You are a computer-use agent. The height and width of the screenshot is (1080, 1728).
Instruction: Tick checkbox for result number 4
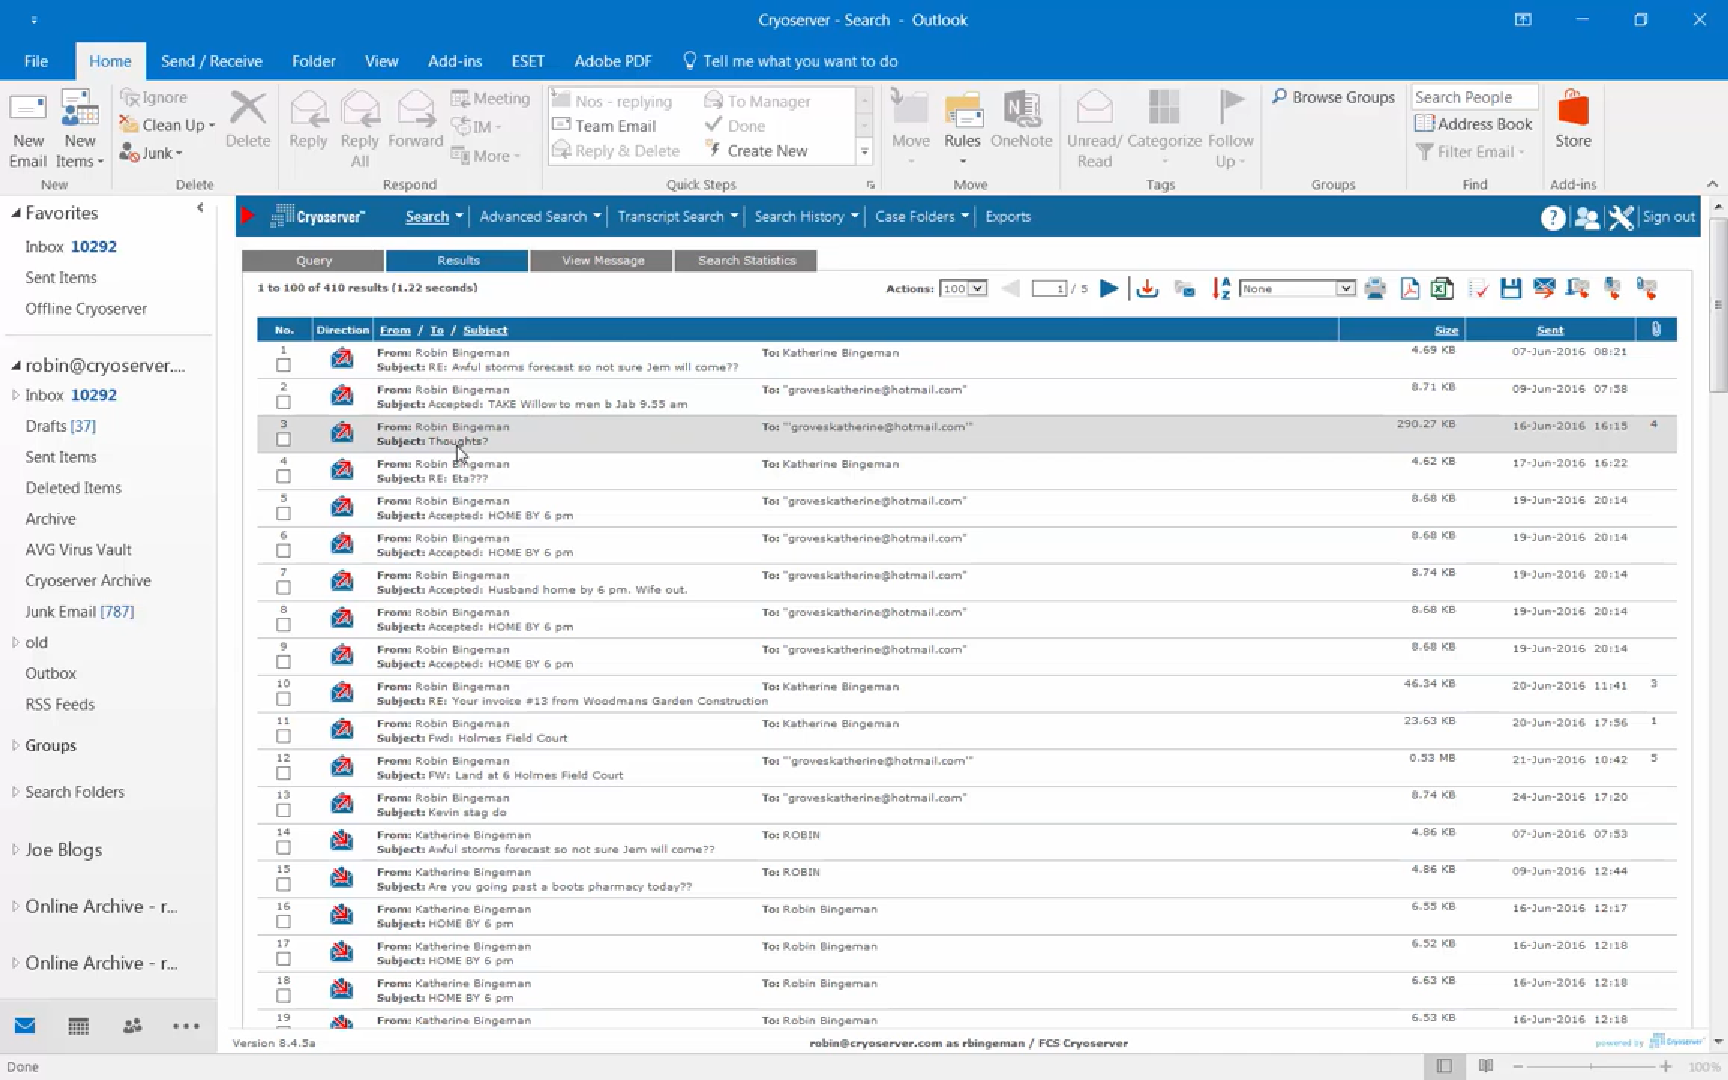click(284, 477)
